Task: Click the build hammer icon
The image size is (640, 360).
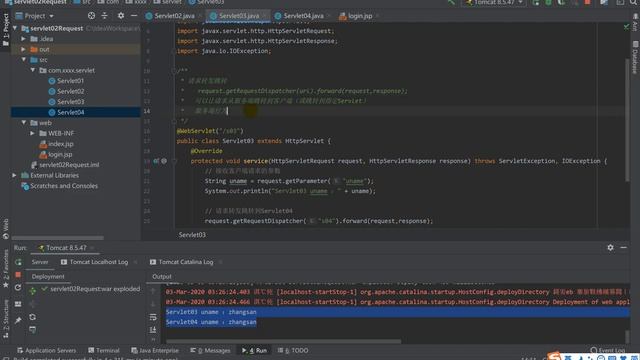Action: [x=451, y=3]
